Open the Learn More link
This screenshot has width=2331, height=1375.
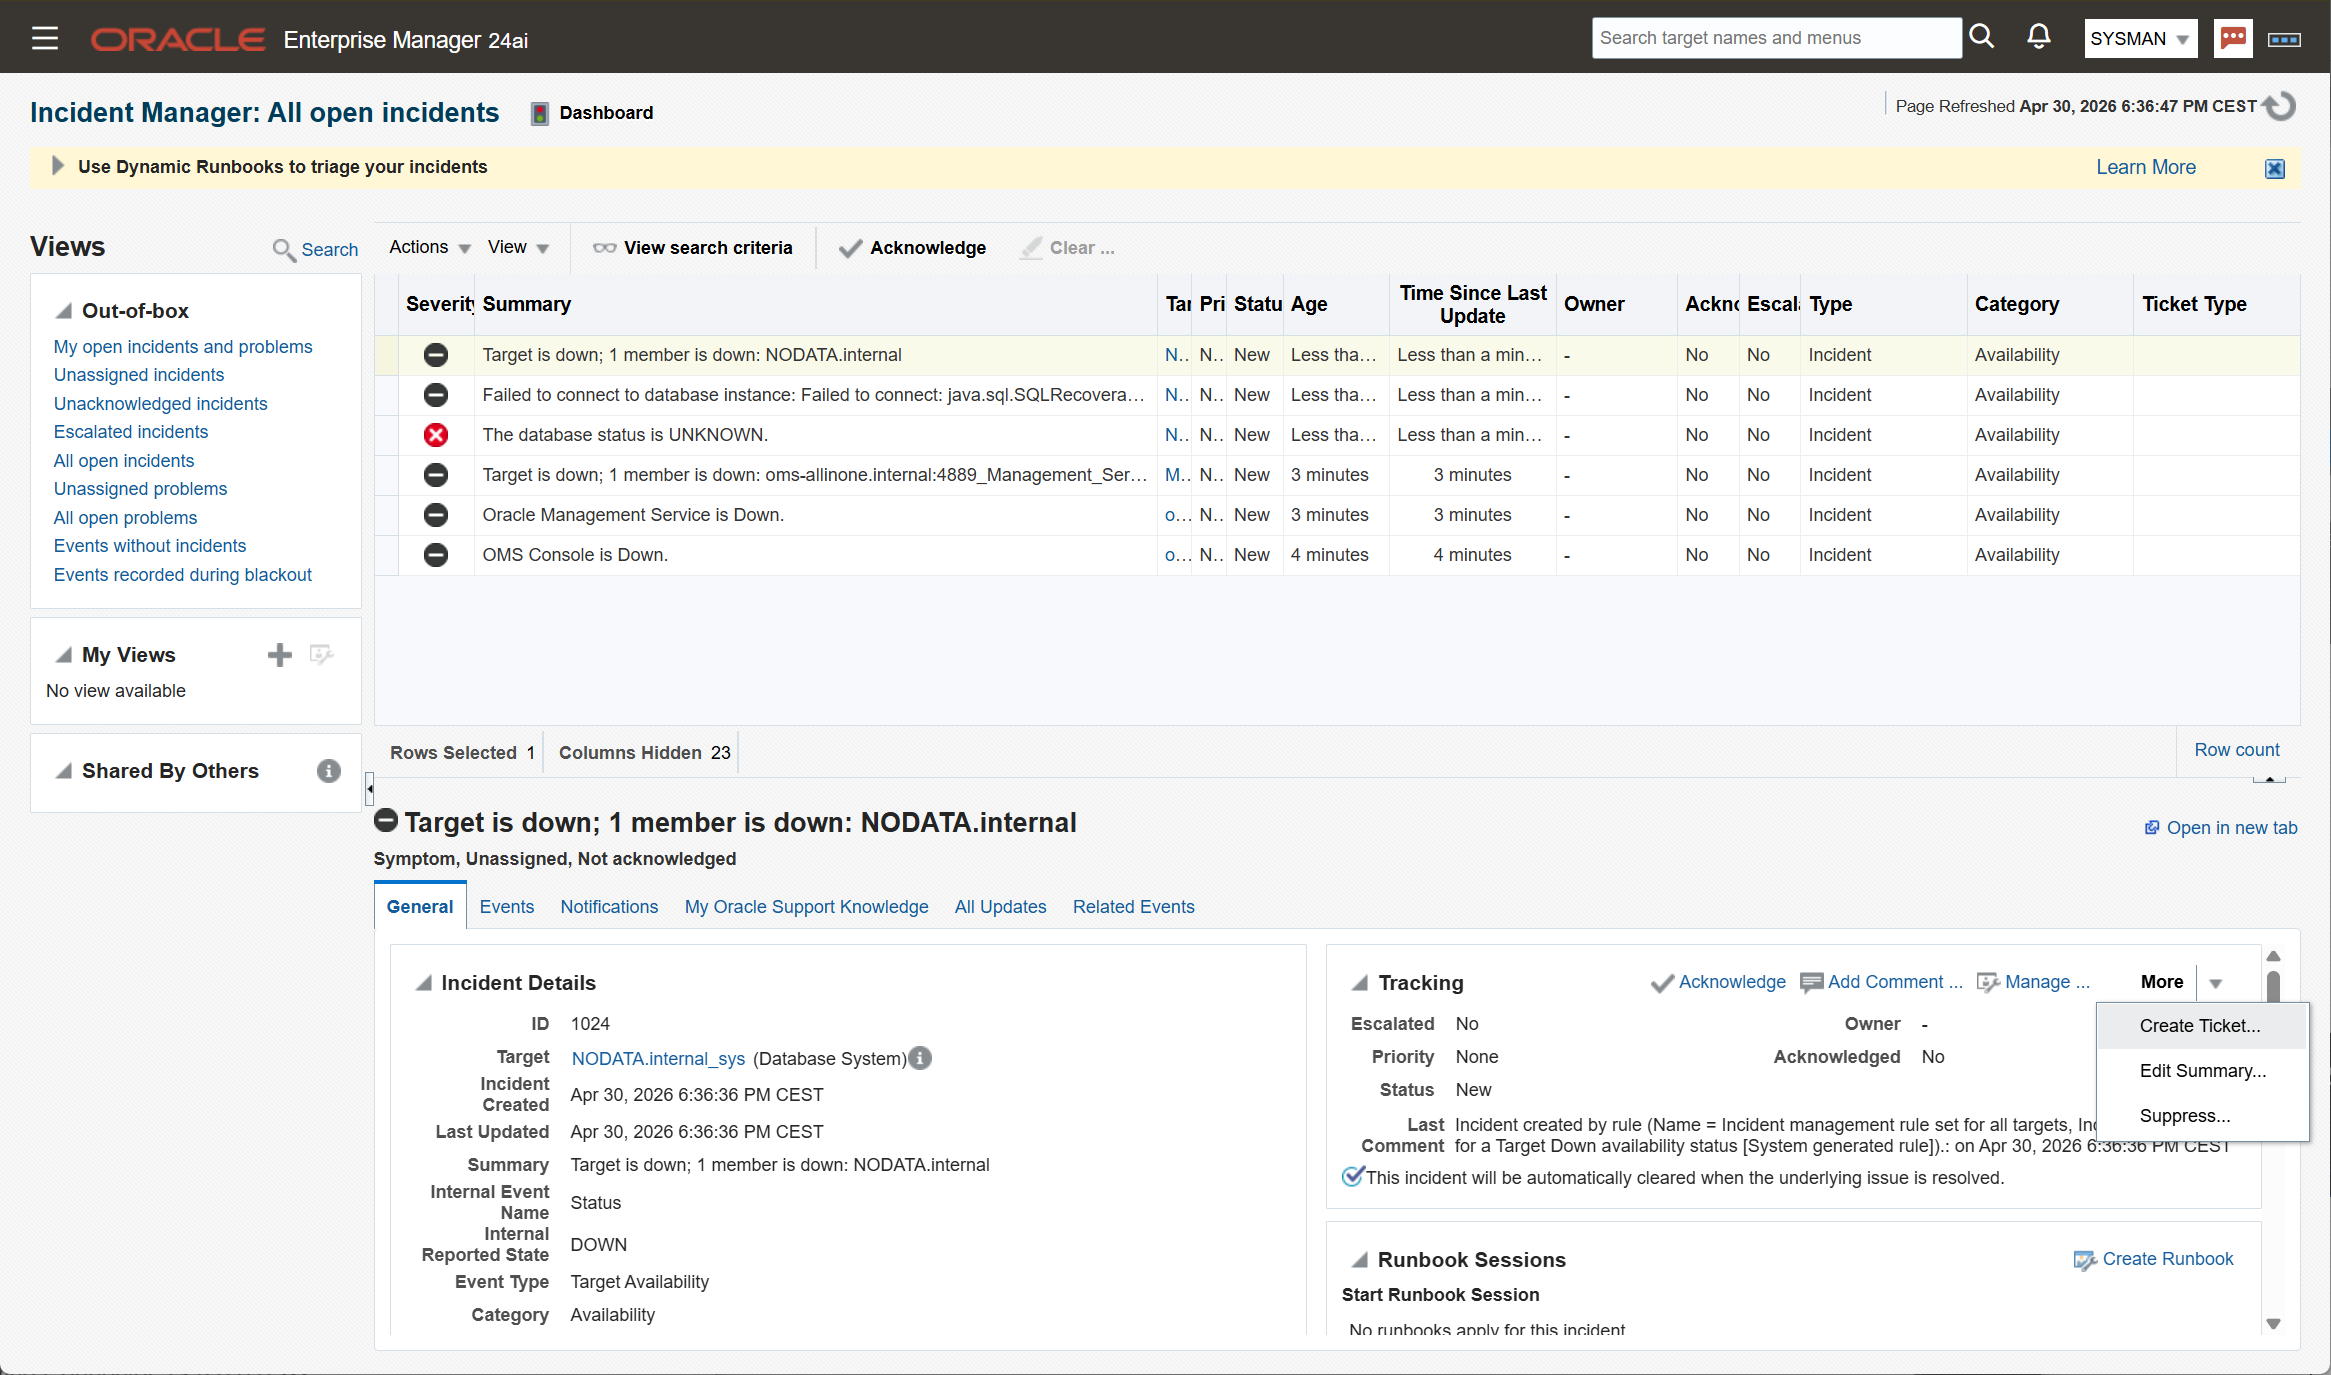(x=2146, y=167)
